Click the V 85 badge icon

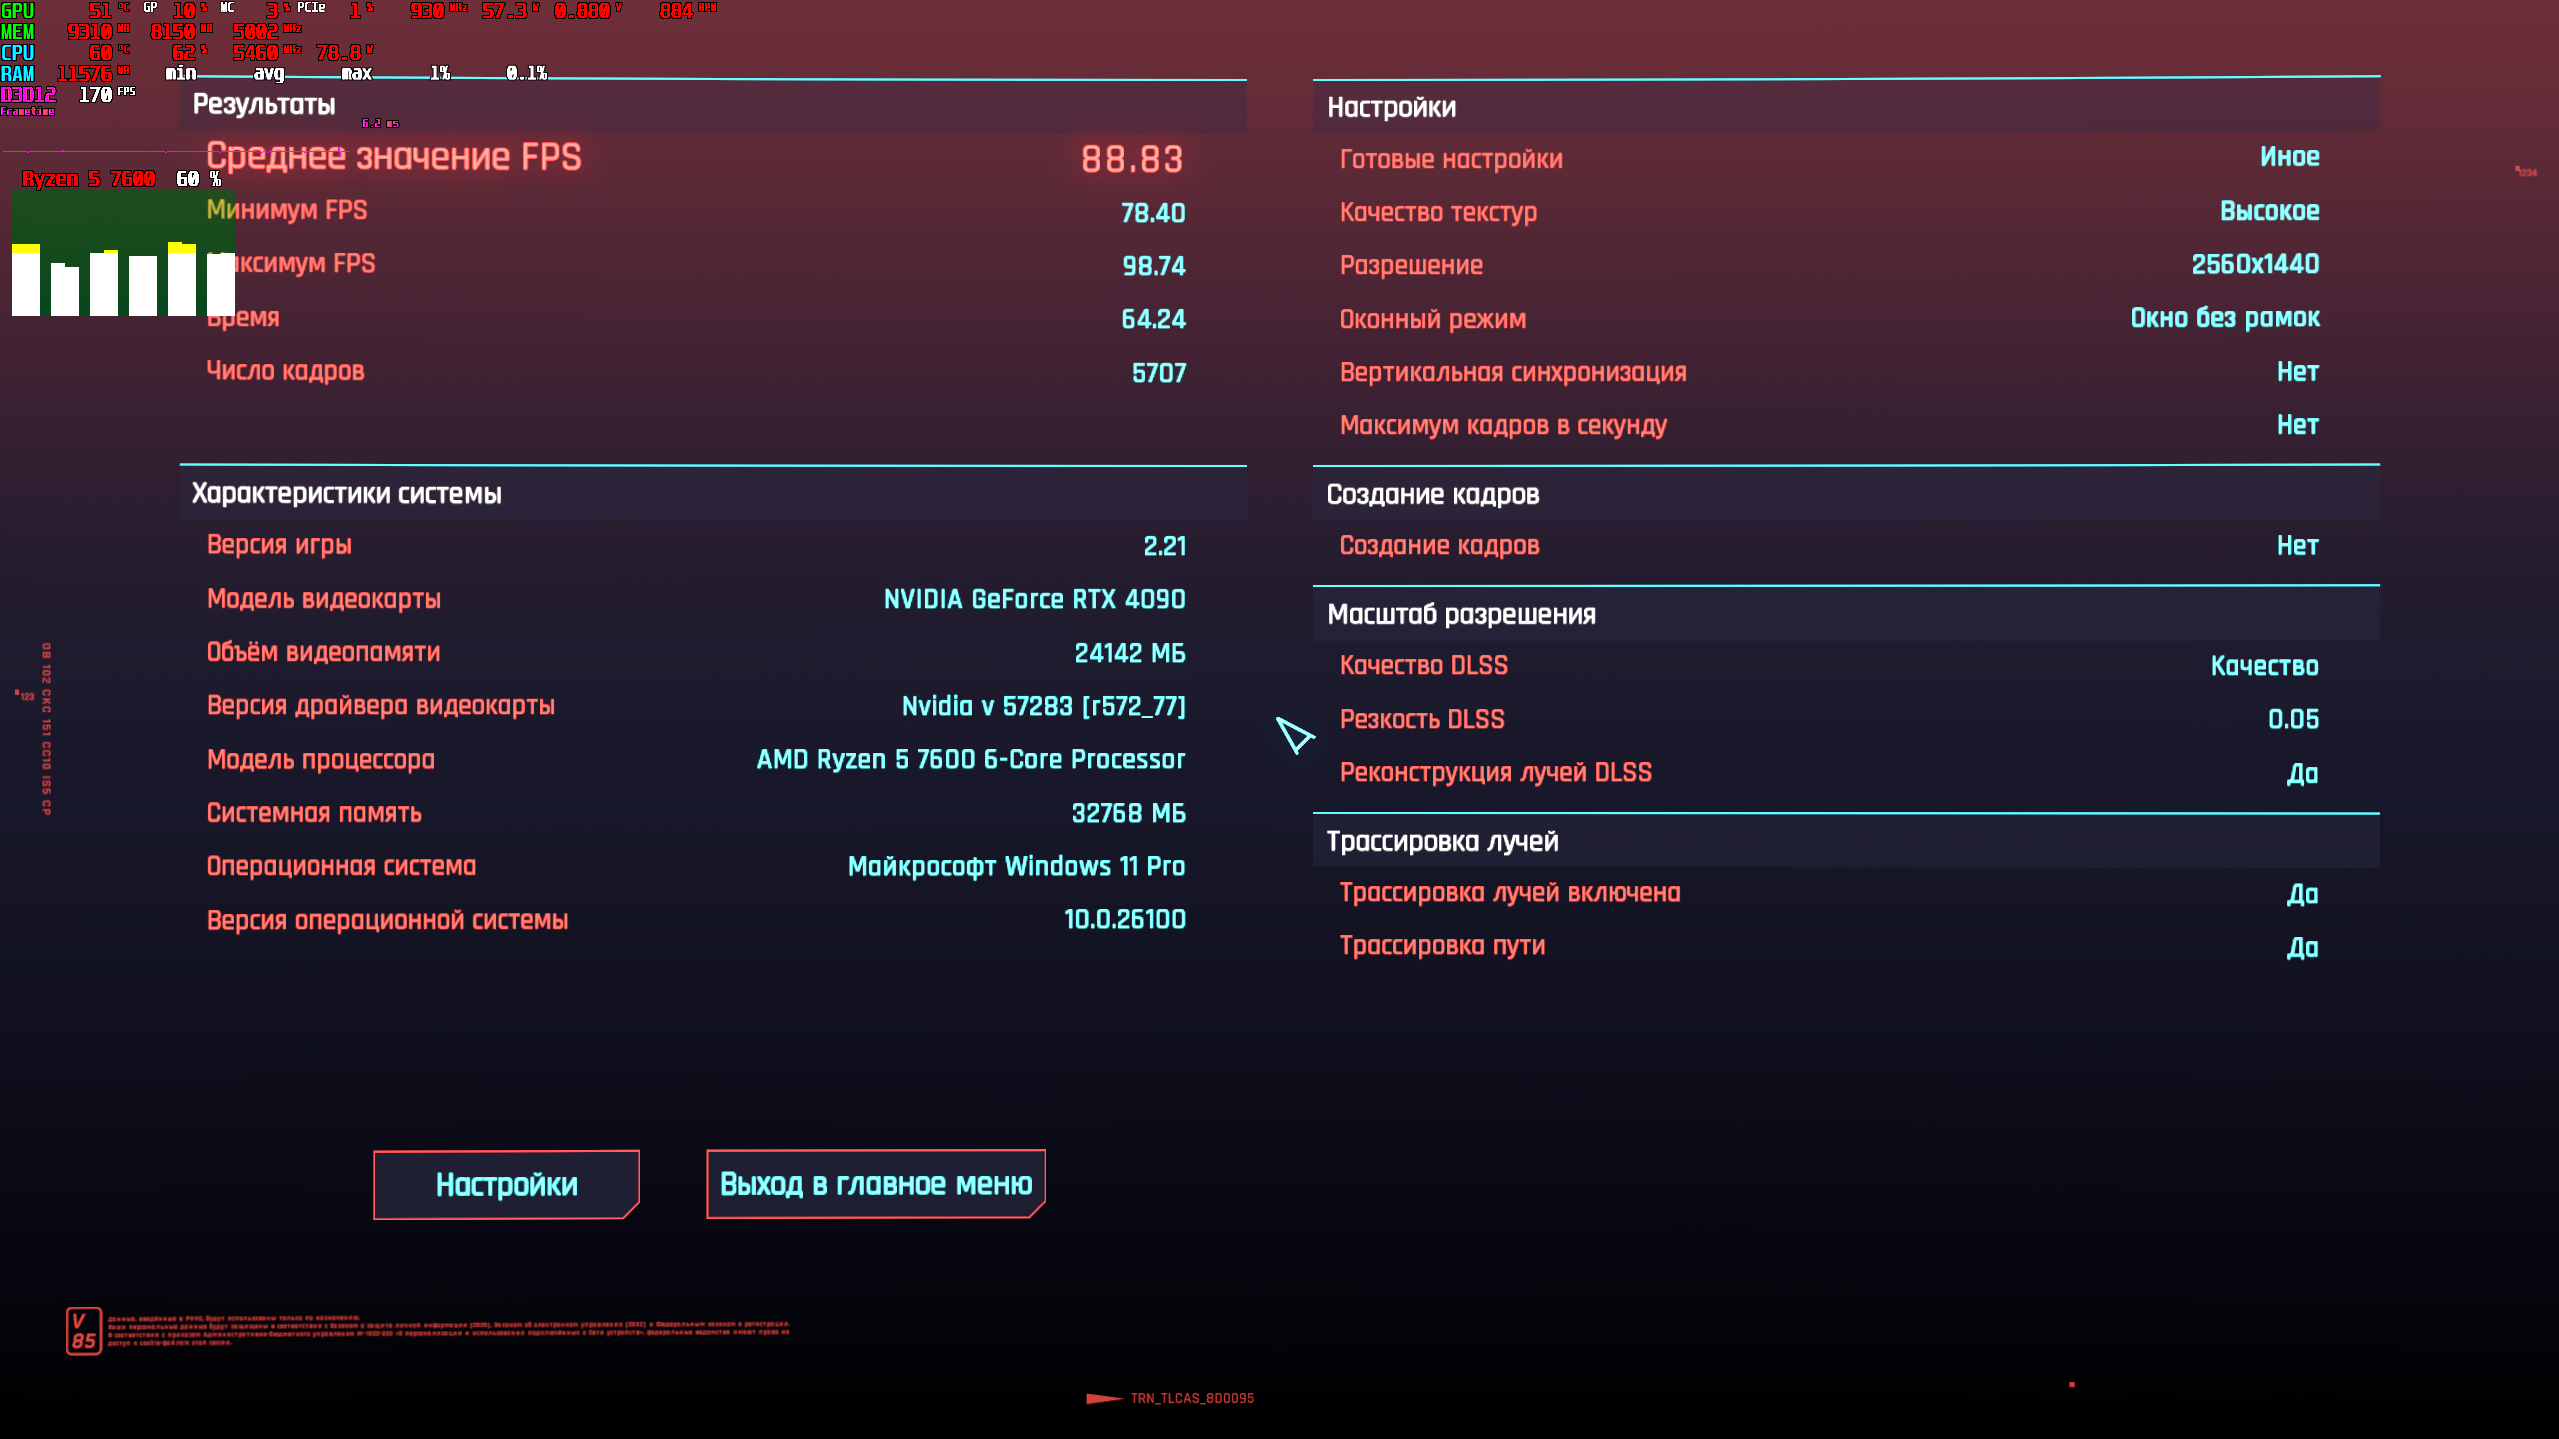point(83,1331)
